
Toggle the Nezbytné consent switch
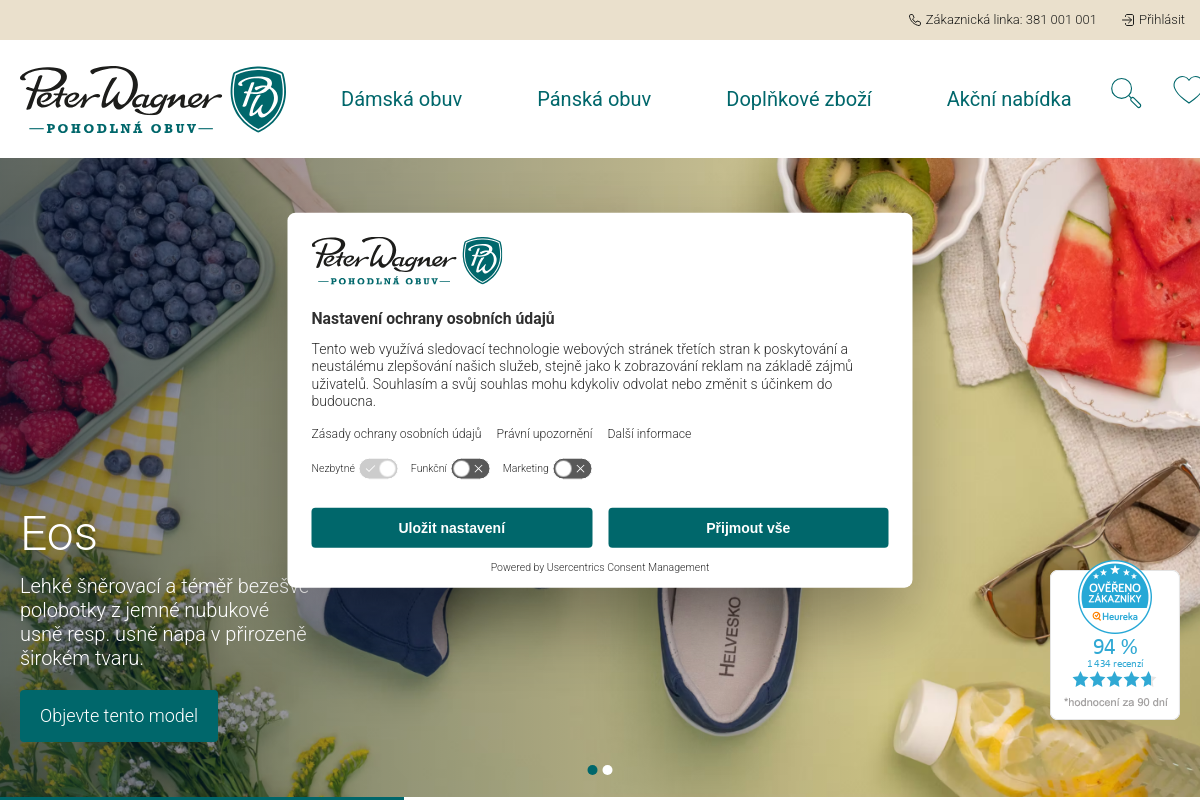point(379,468)
